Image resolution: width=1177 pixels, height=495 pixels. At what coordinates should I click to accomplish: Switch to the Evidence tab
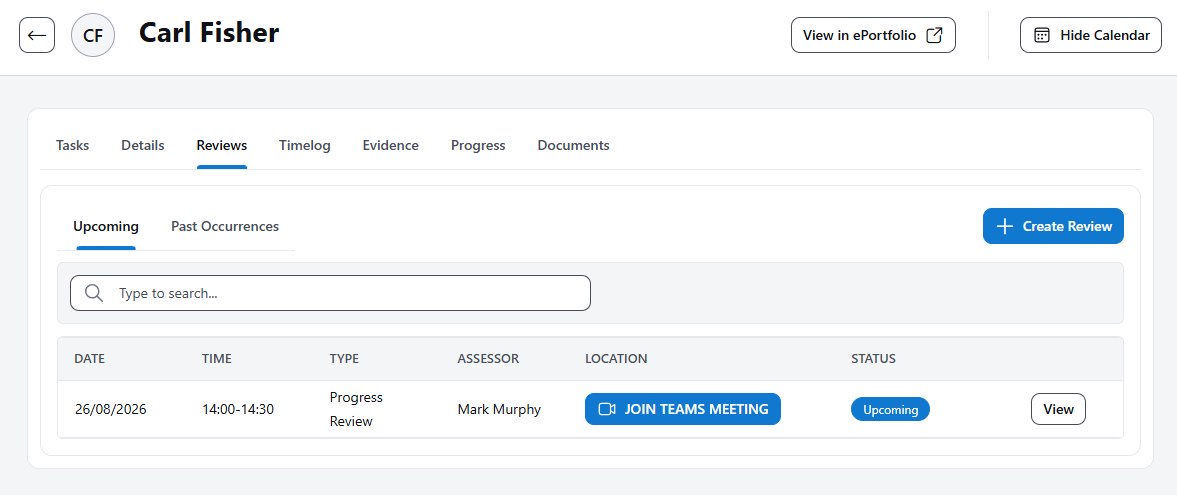point(390,146)
